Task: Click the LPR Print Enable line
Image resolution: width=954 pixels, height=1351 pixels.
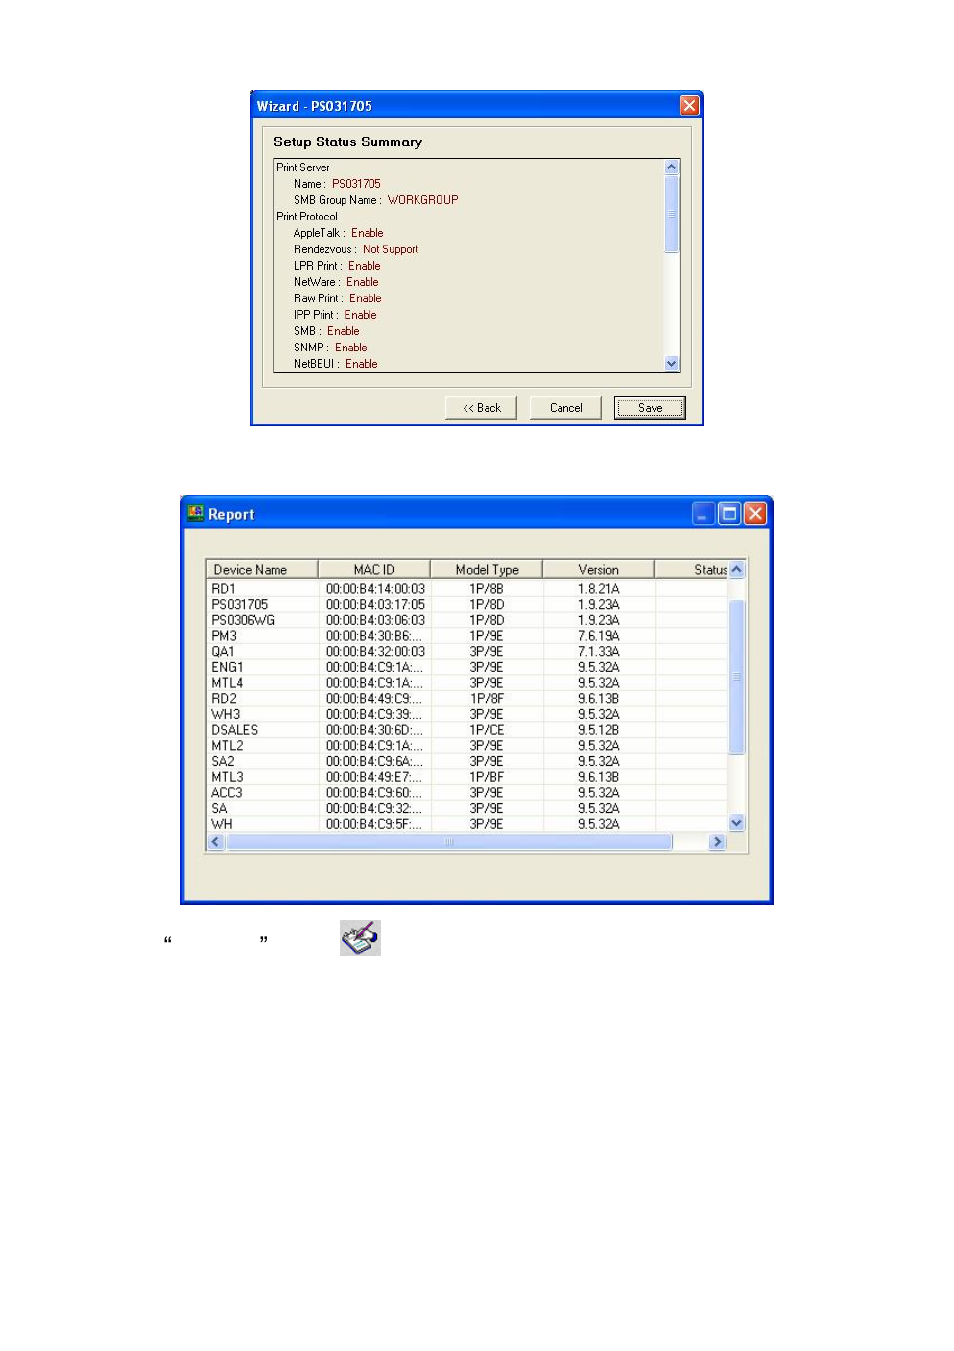Action: [x=337, y=266]
